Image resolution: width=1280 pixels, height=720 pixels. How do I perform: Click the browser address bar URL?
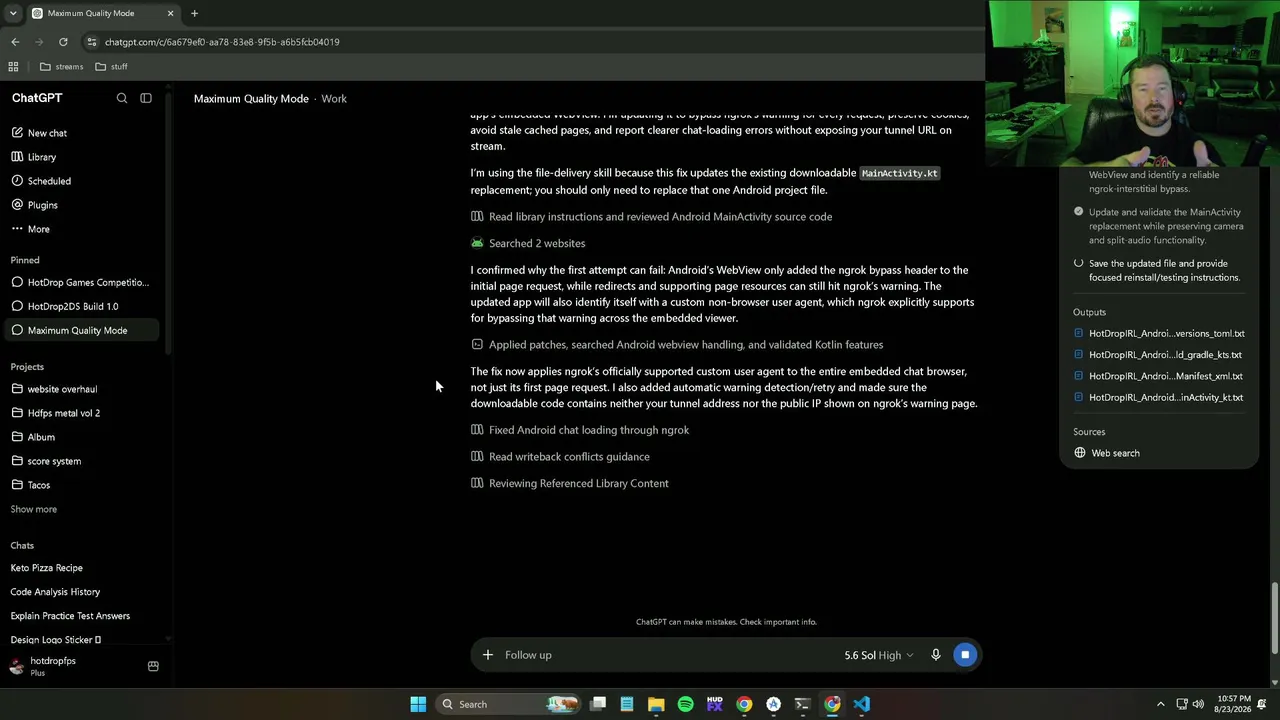[222, 42]
